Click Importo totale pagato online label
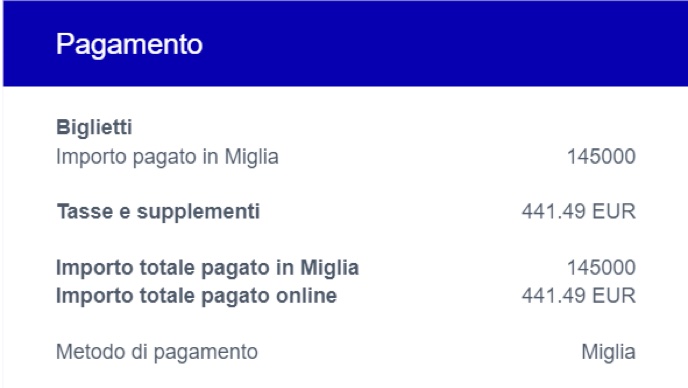Viewport: 688px width, 388px height. pos(197,296)
